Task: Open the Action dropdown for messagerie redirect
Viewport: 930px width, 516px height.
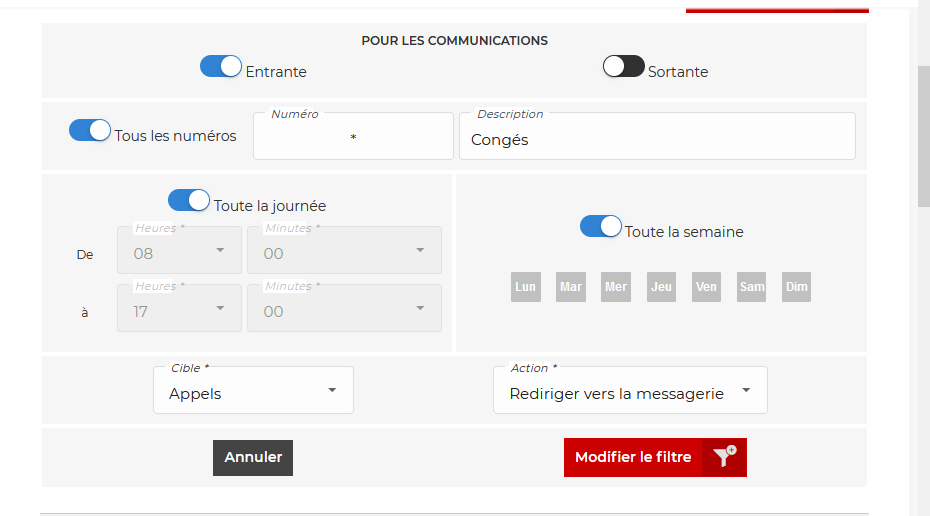Action: [630, 390]
